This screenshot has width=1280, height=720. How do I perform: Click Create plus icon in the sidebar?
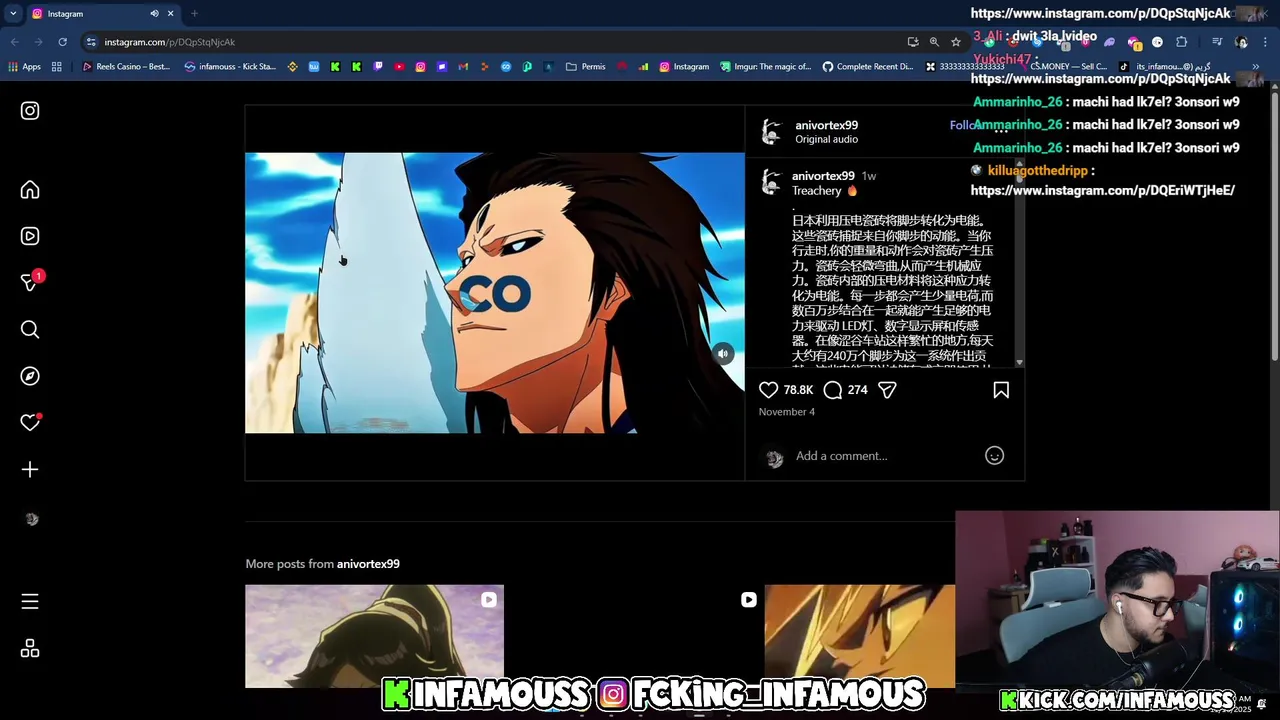(x=30, y=470)
